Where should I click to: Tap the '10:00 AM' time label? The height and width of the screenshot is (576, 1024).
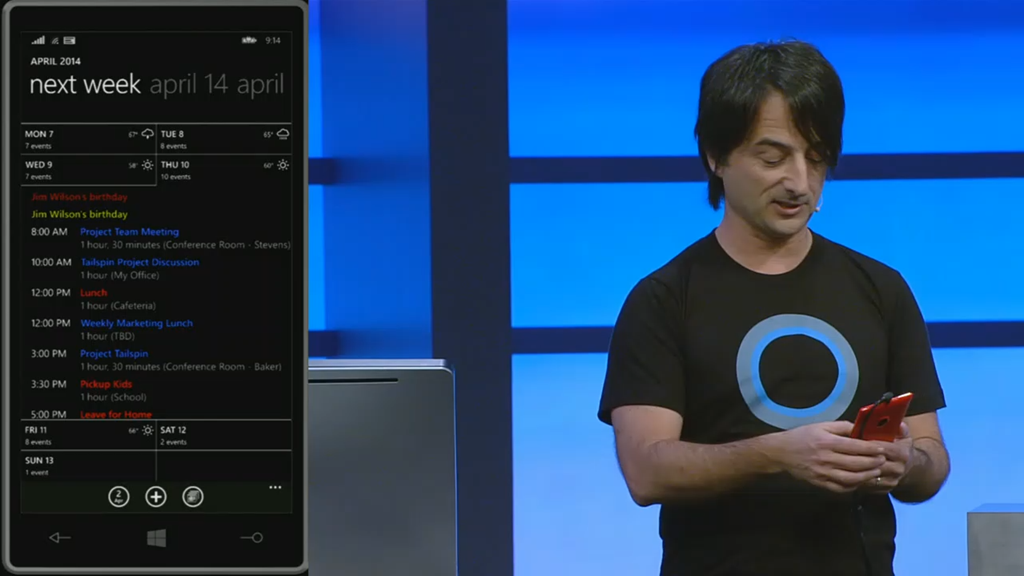pyautogui.click(x=51, y=263)
